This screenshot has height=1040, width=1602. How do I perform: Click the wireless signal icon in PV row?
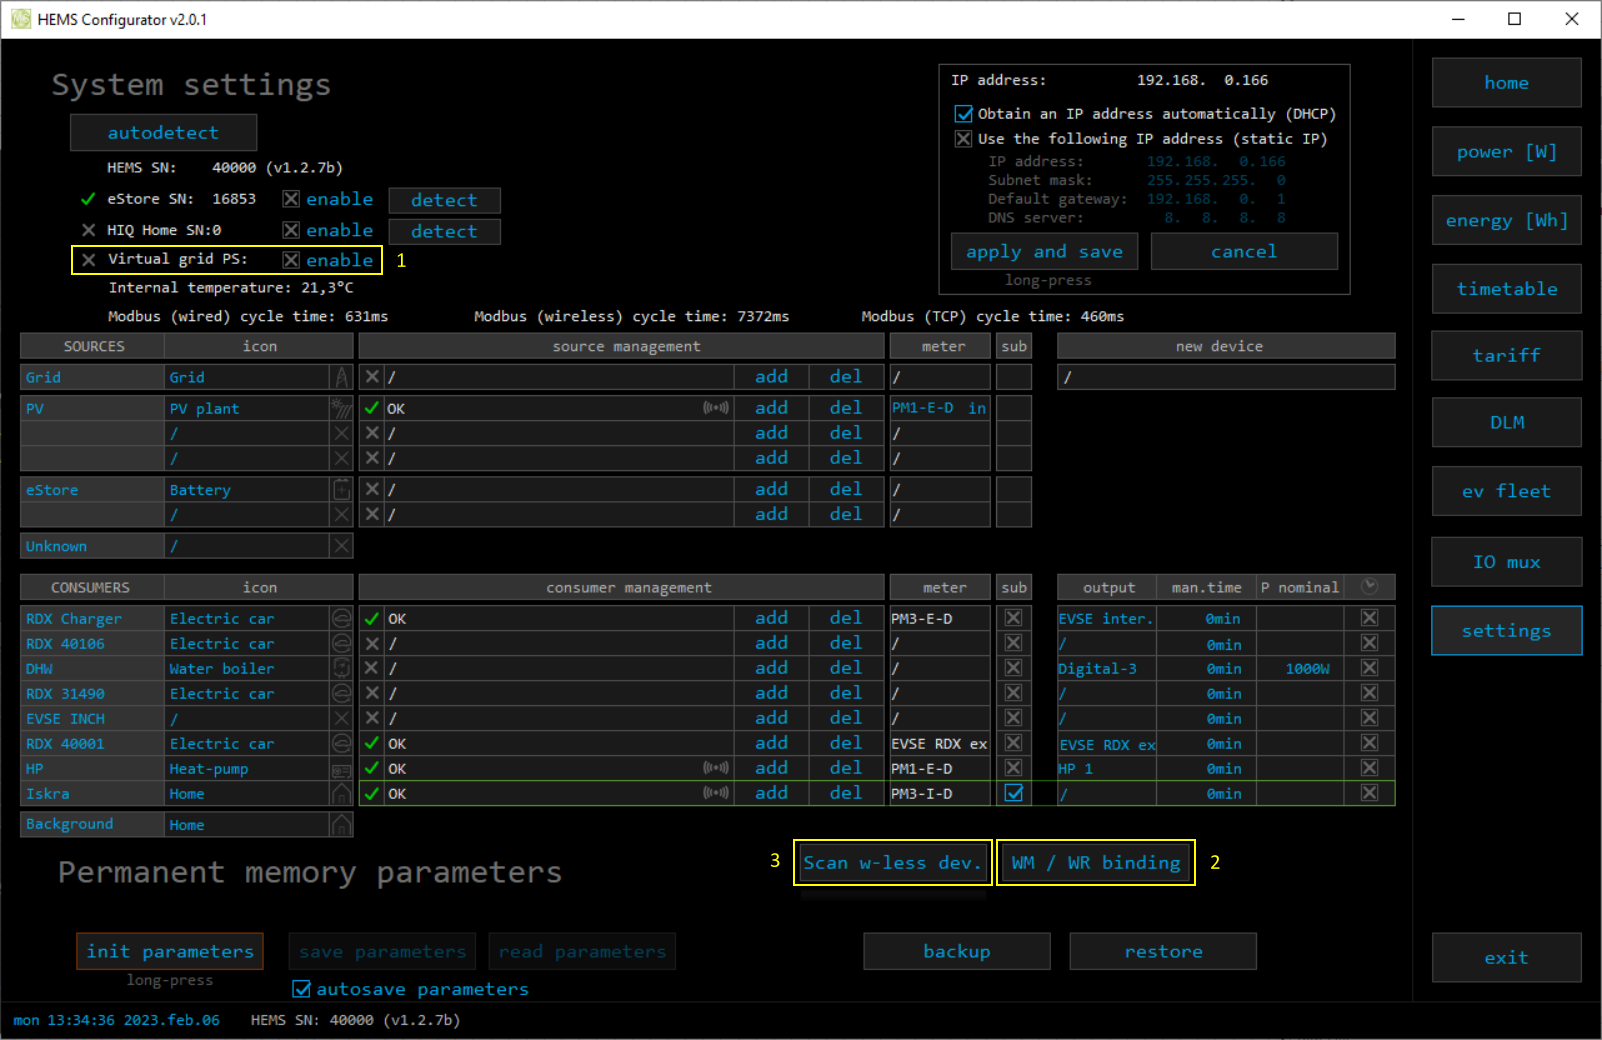point(716,408)
